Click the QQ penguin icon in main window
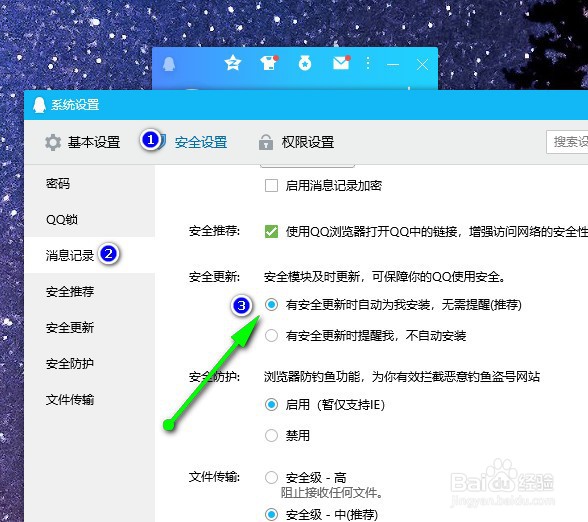Screen dimensions: 588x522 click(169, 64)
